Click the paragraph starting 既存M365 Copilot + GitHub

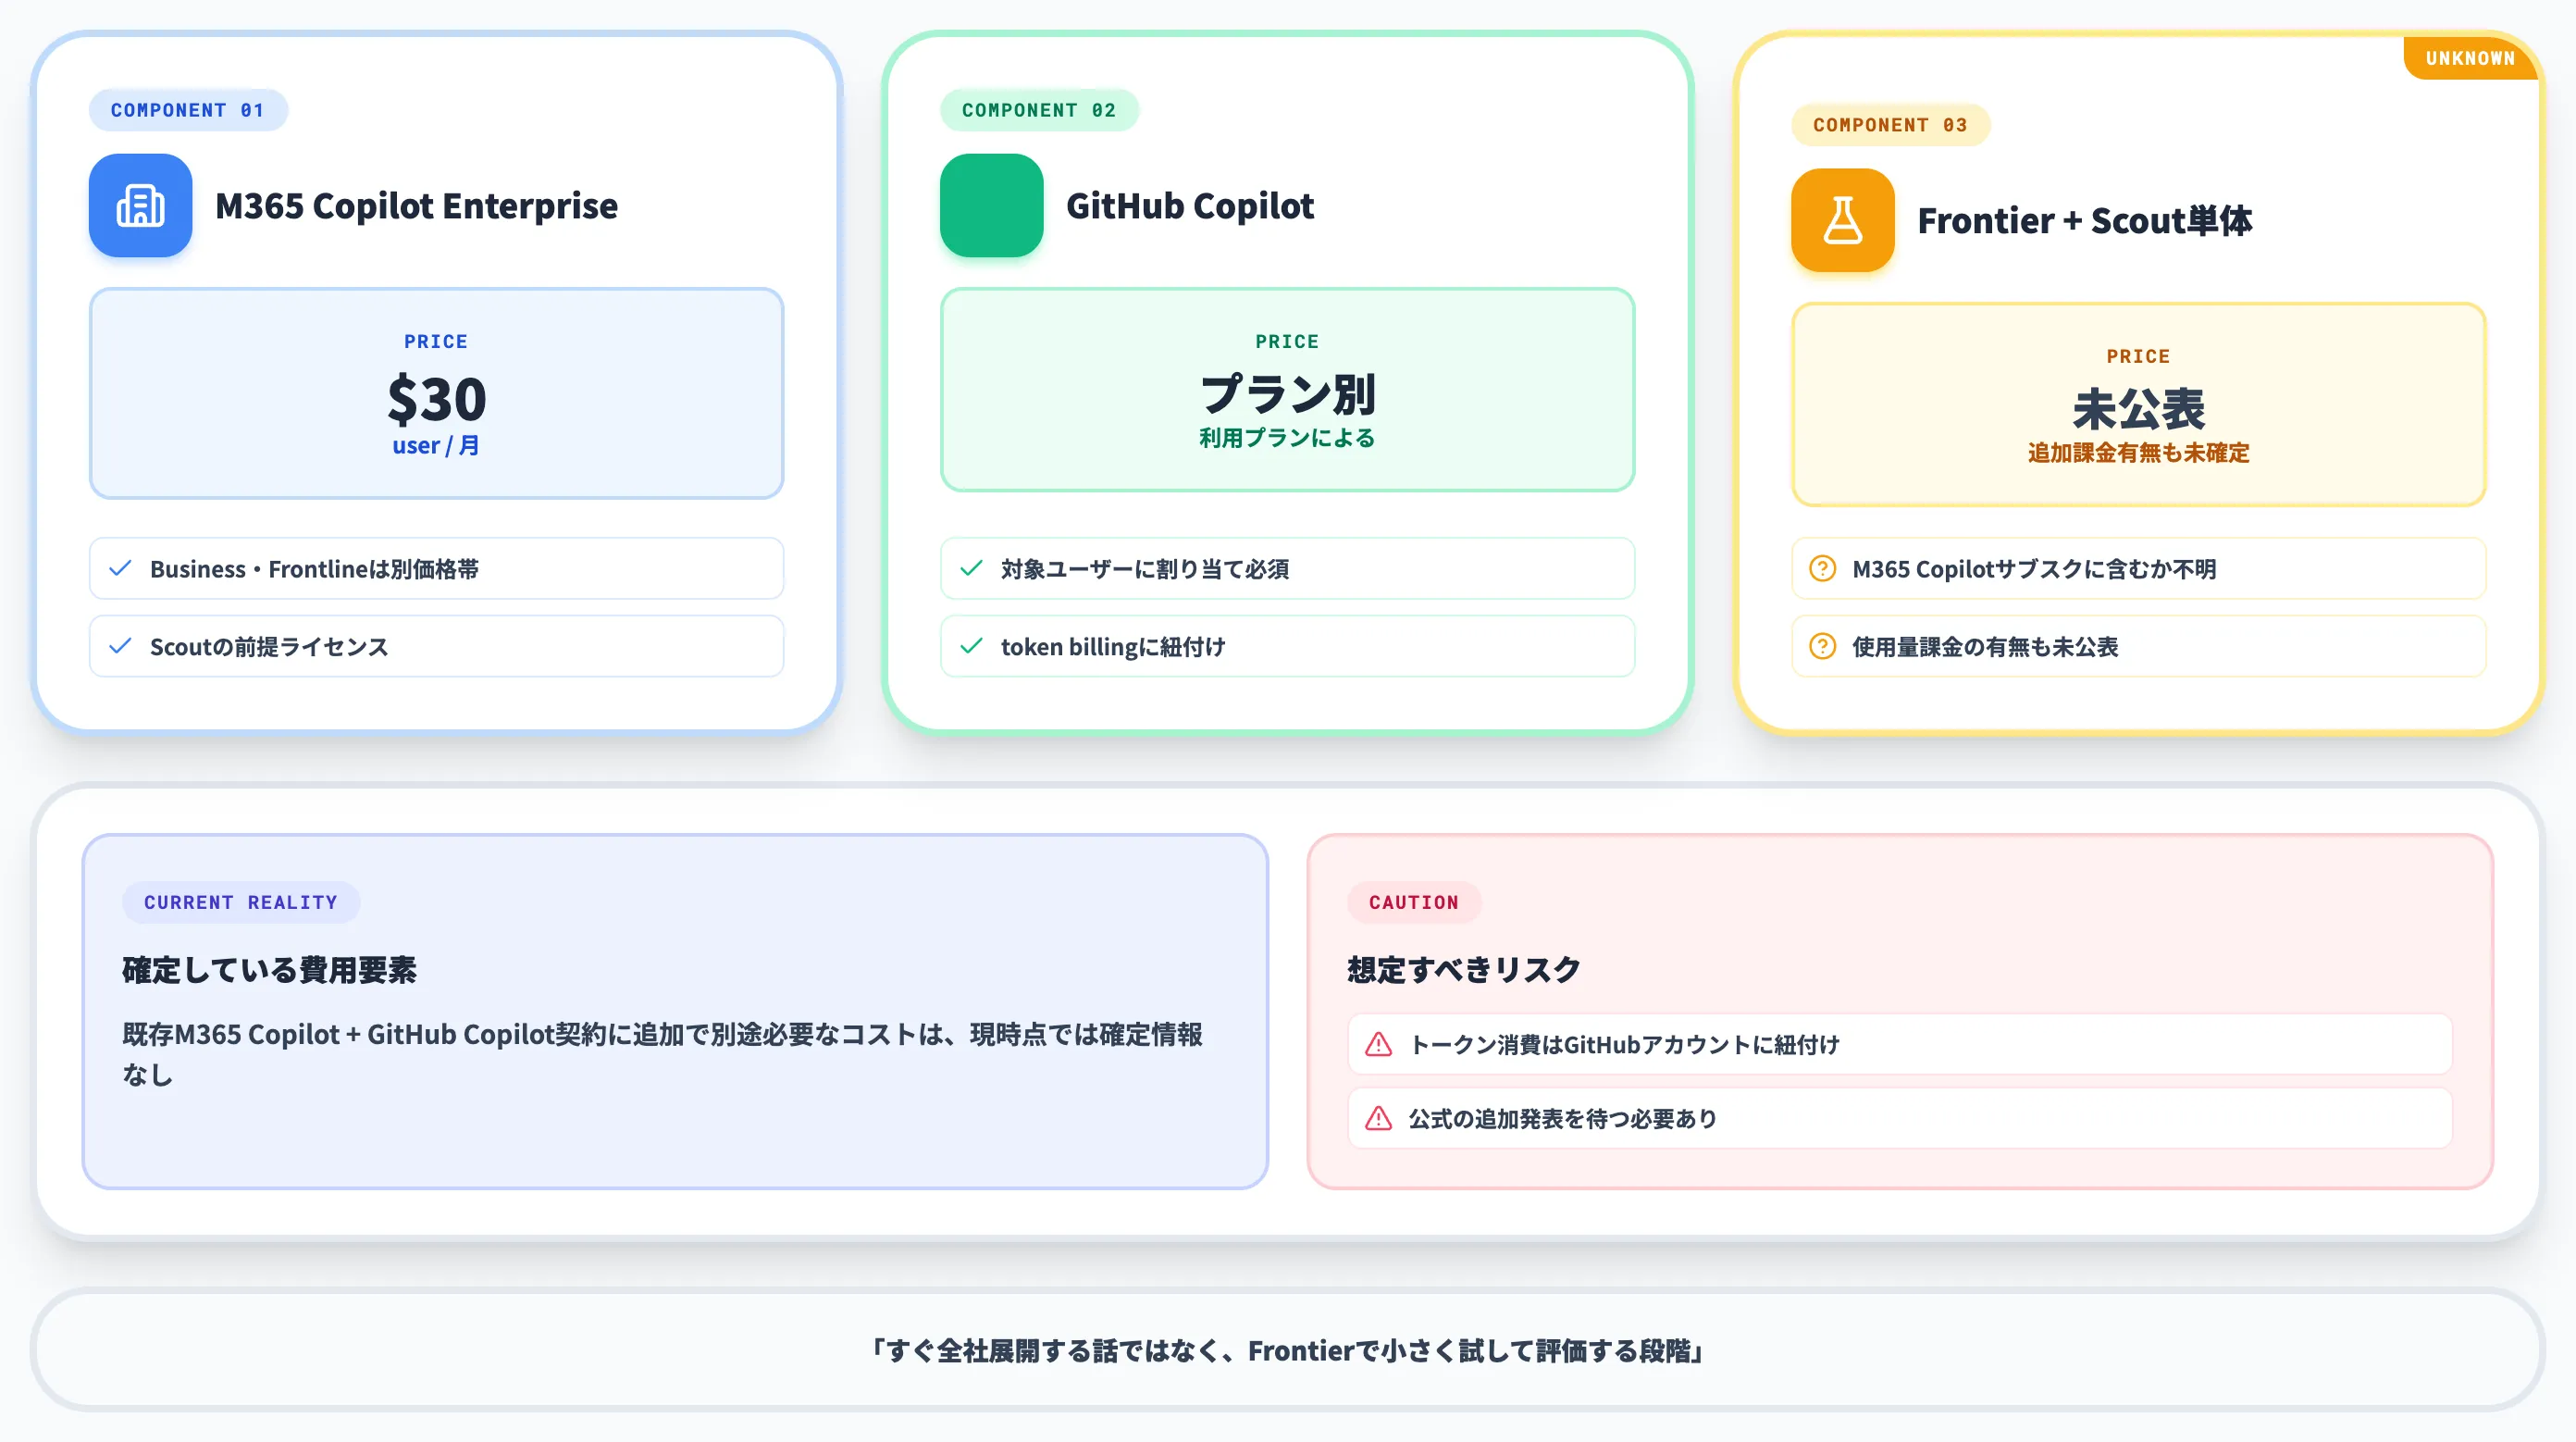pos(662,1054)
